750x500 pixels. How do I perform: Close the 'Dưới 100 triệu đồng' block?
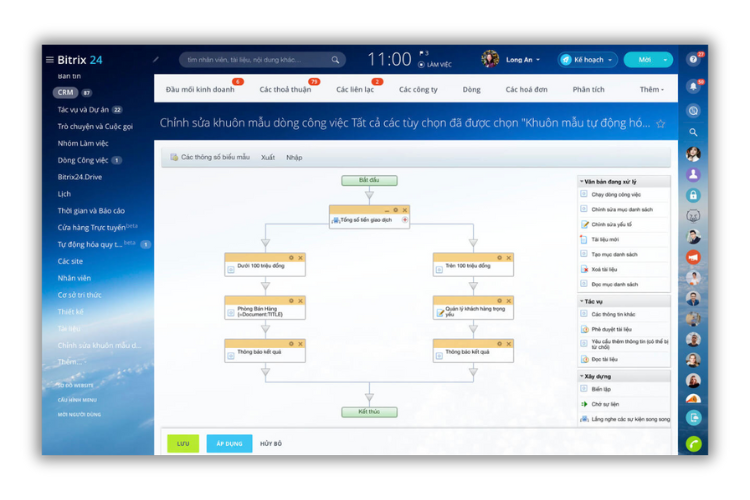(300, 258)
